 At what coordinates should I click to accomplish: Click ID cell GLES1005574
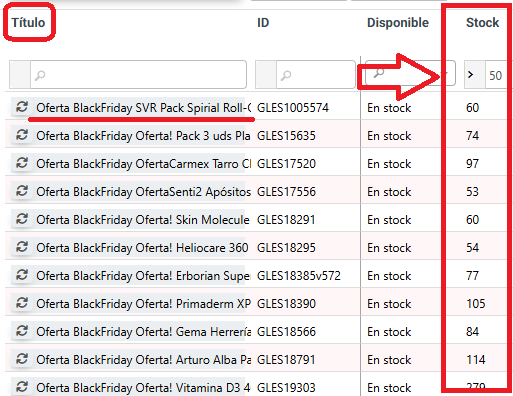293,108
